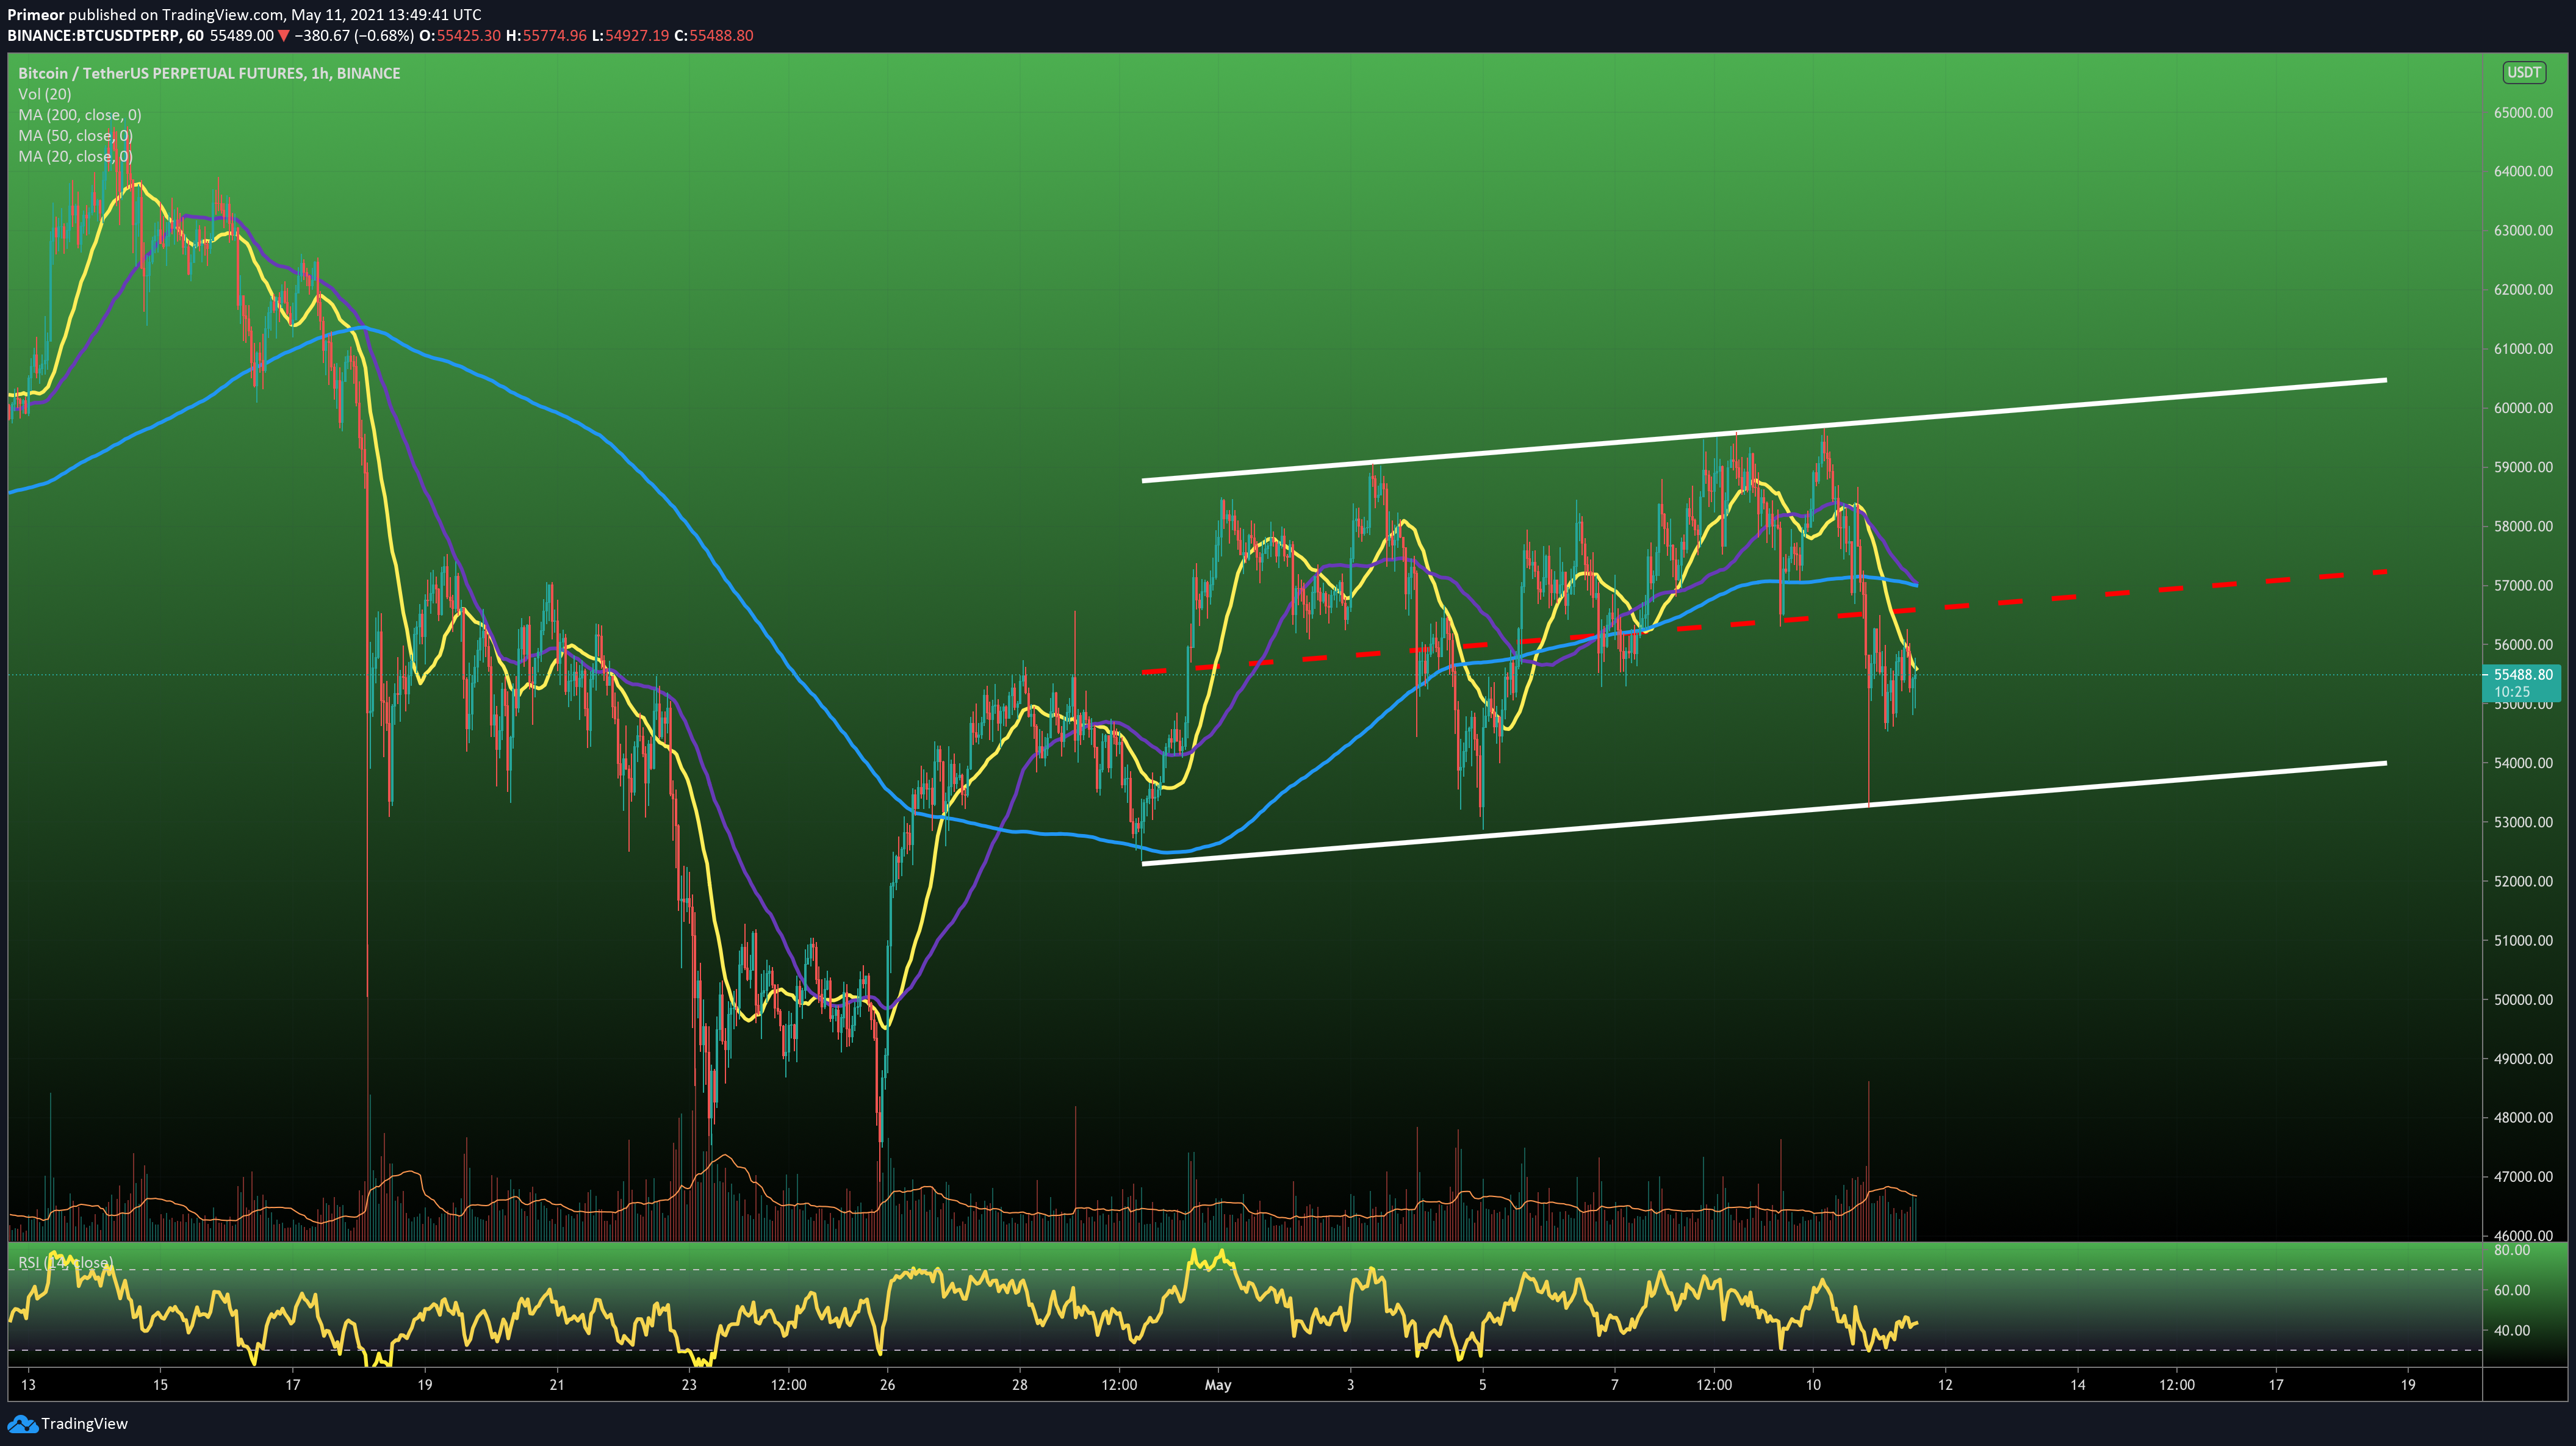This screenshot has height=1446, width=2576.
Task: Click the RSI 40.00 scale label
Action: coord(2512,1331)
